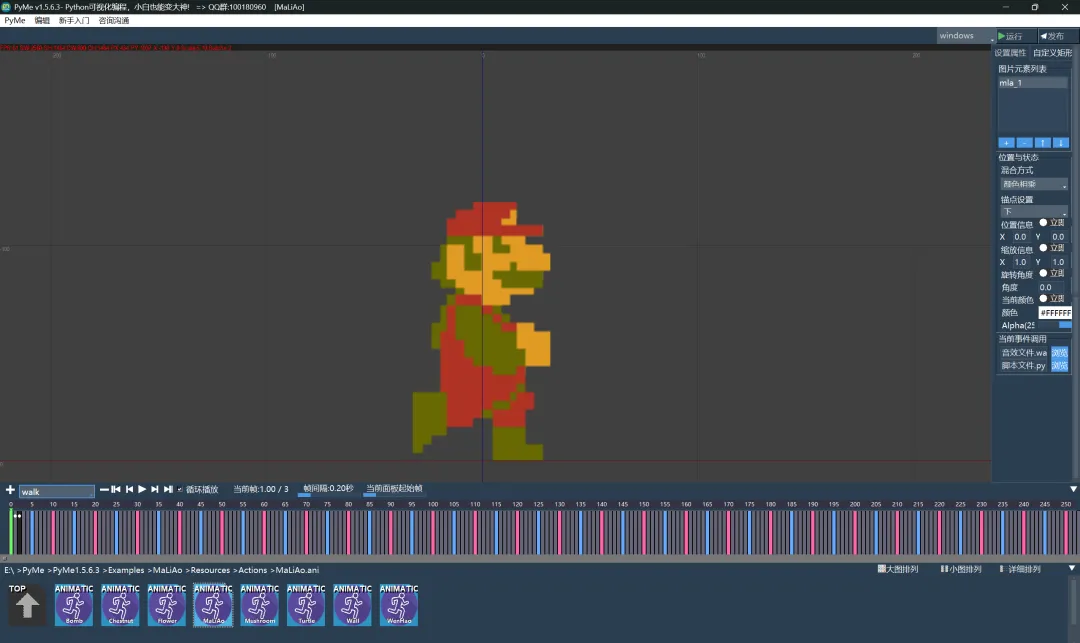Select frame 50 on the timeline
The height and width of the screenshot is (643, 1080).
click(222, 532)
